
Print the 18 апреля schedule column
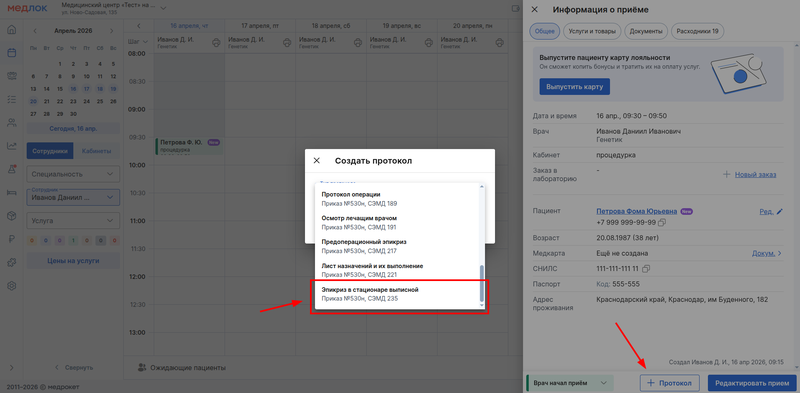click(358, 42)
